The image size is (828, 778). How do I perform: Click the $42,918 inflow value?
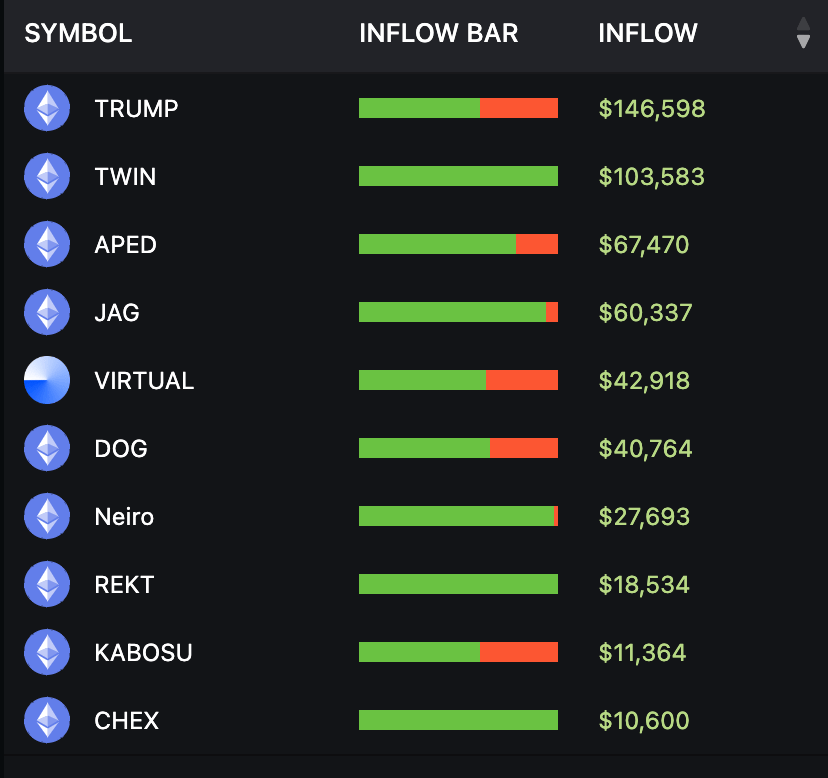644,381
